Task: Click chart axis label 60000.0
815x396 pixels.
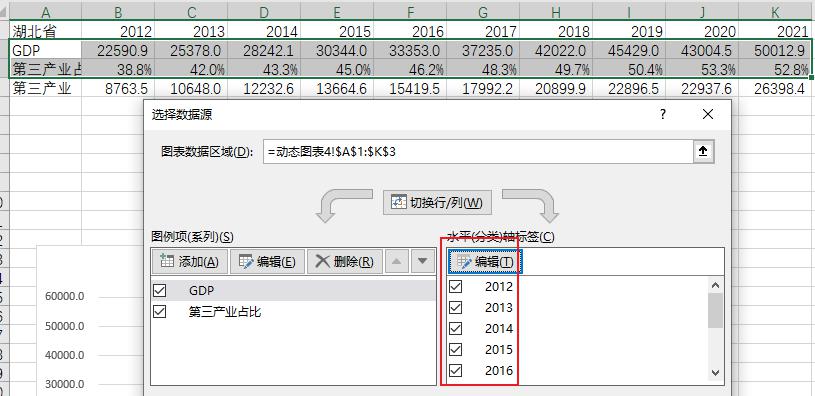Action: (65, 297)
